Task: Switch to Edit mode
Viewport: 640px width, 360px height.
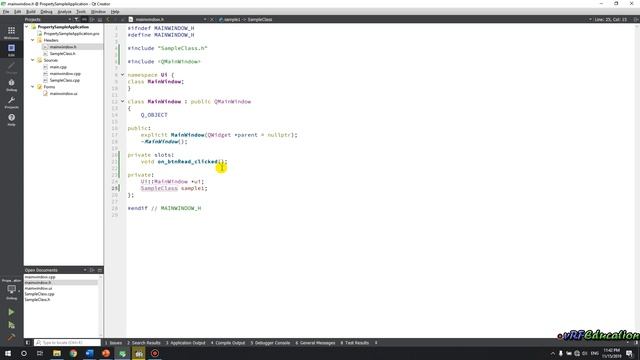Action: (11, 50)
